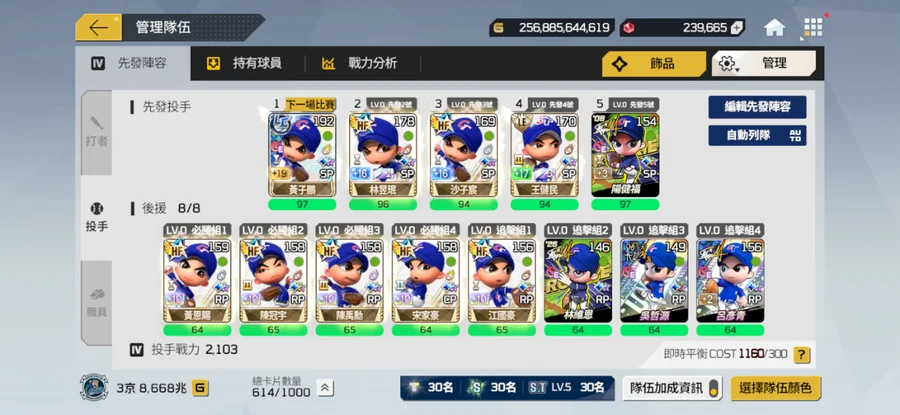This screenshot has height=415, width=900.
Task: Click the 選擇隊伍顏色 button
Action: pyautogui.click(x=776, y=389)
